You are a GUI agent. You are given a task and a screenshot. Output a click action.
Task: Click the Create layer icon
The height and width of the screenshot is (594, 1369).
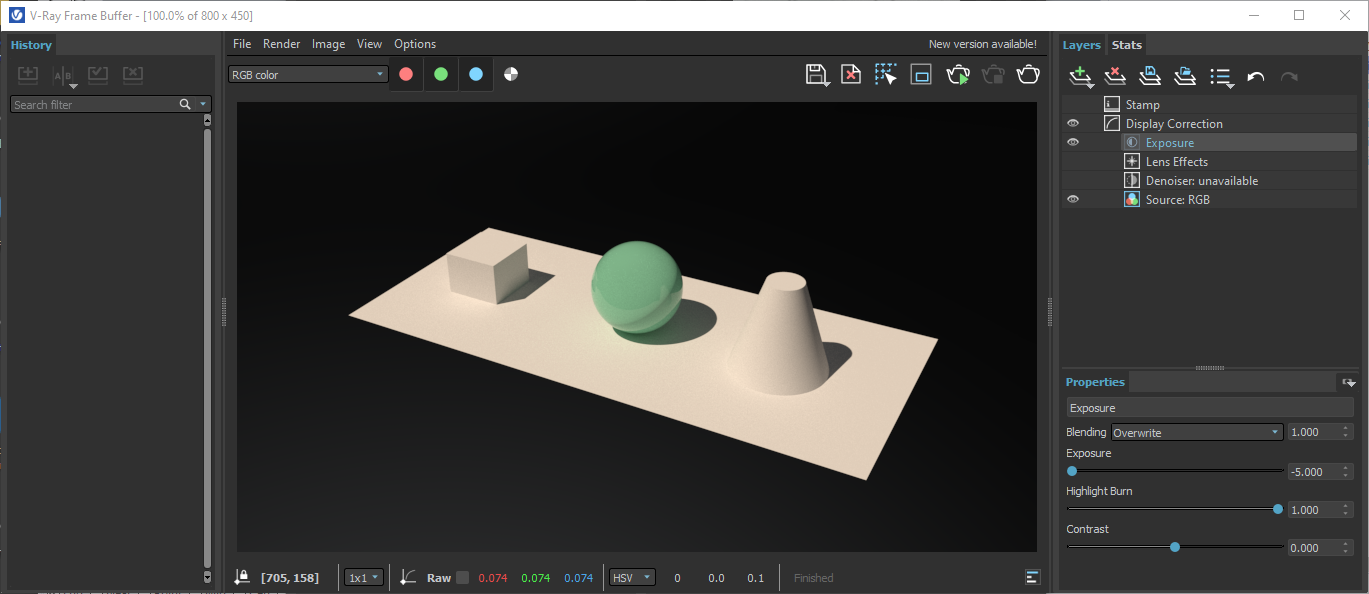(1080, 76)
